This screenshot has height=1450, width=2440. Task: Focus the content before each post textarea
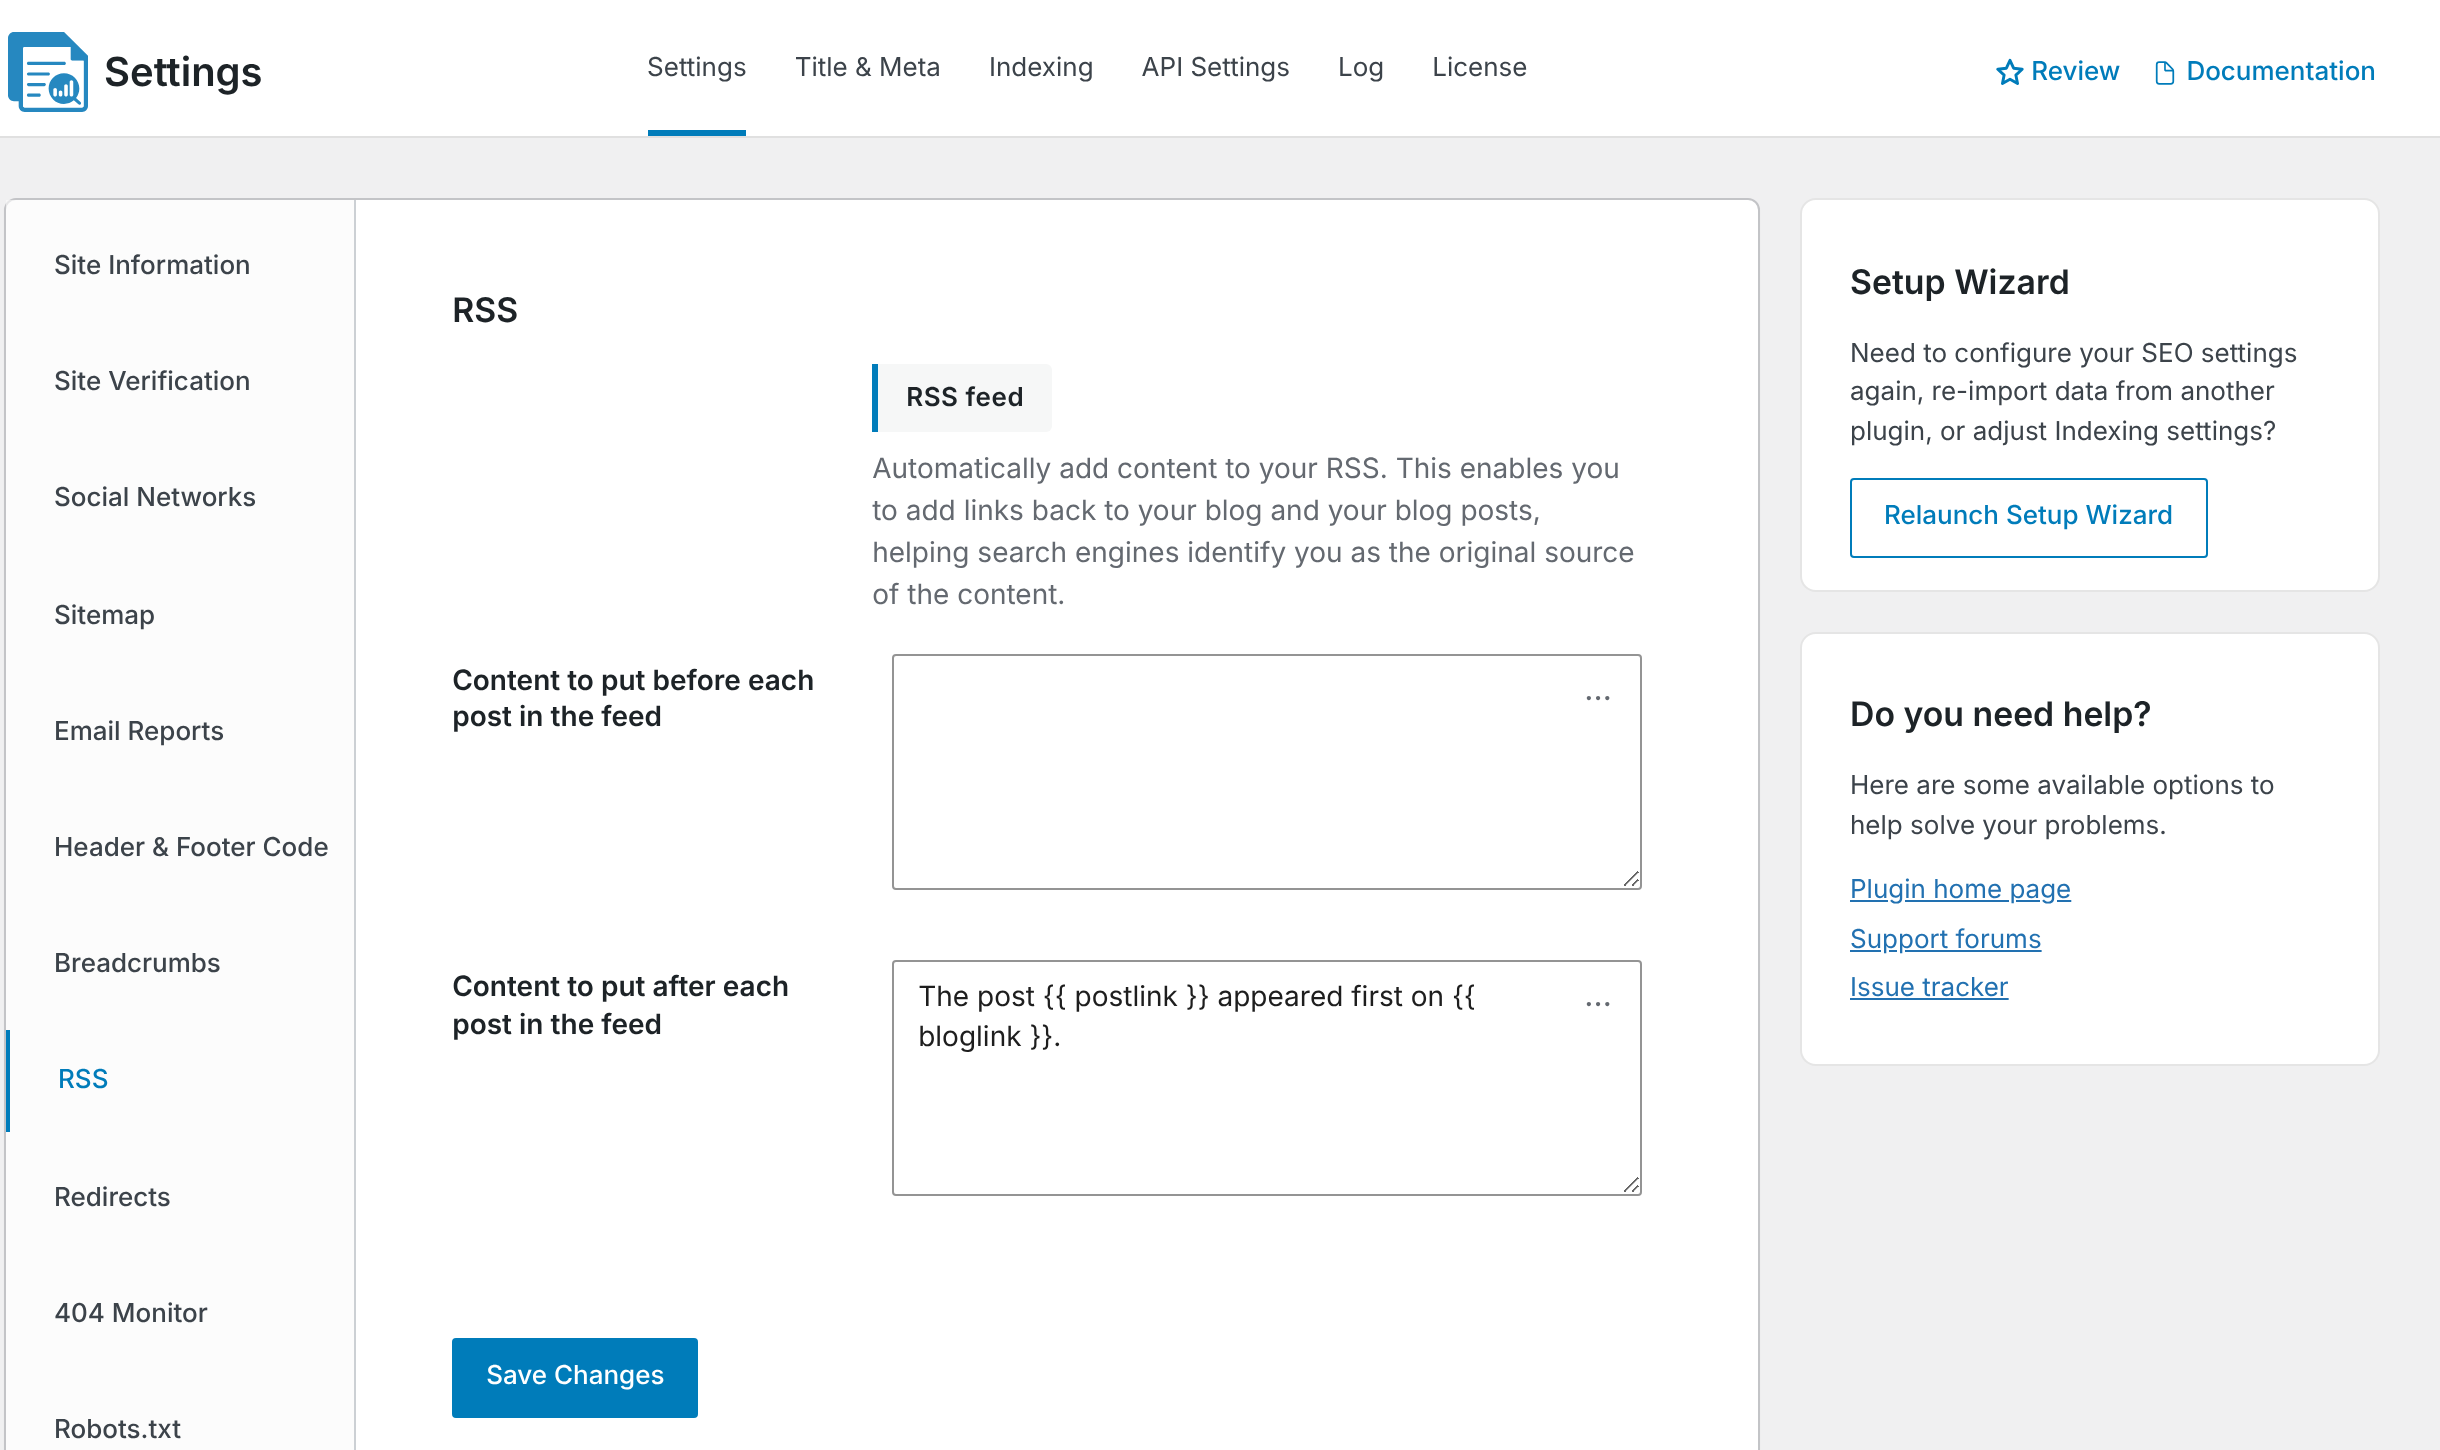coord(1267,772)
